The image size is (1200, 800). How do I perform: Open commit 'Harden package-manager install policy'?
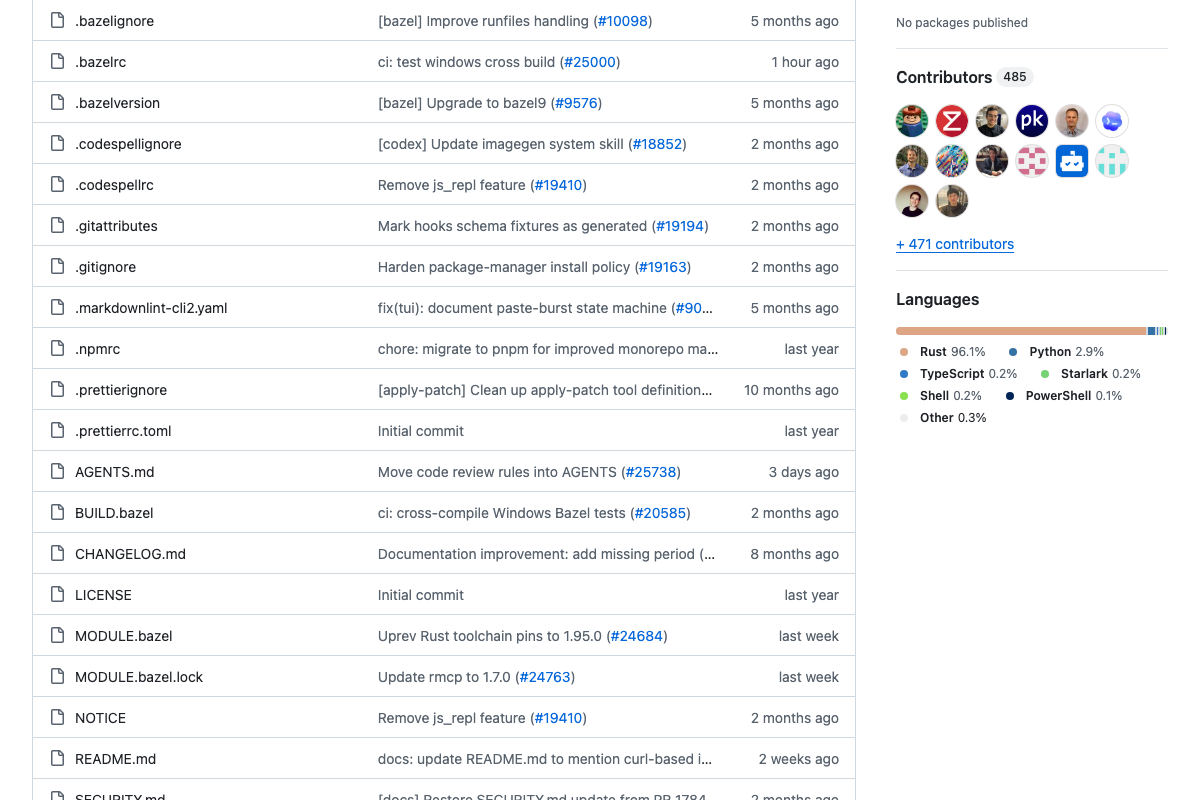coord(504,267)
